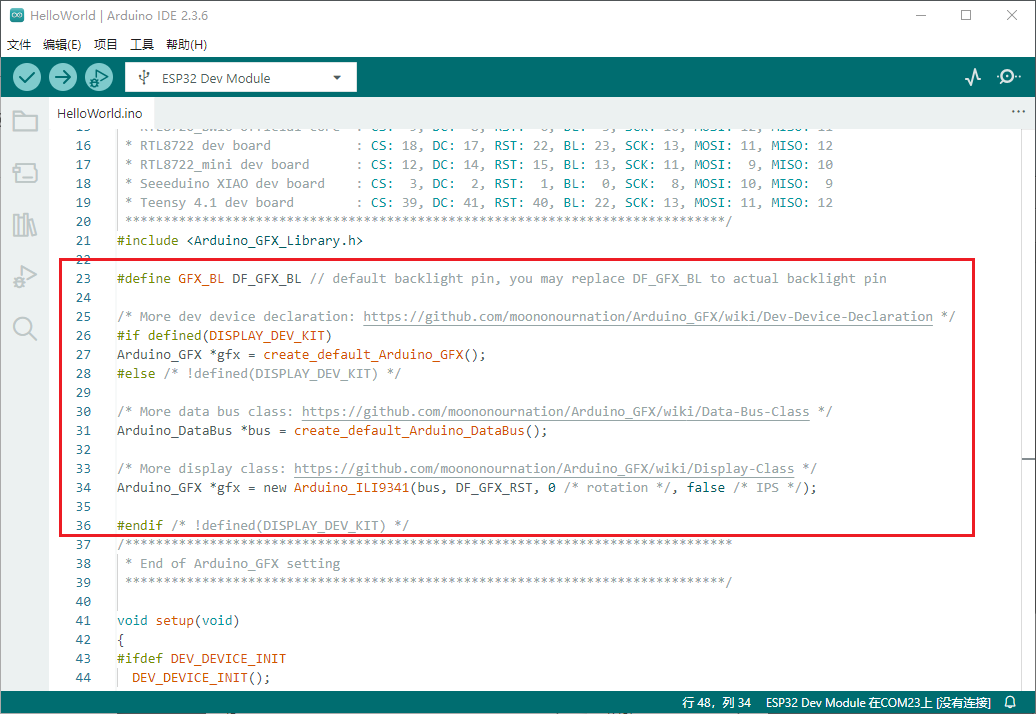Click the #else directive on line 28
Image resolution: width=1036 pixels, height=714 pixels.
[136, 374]
